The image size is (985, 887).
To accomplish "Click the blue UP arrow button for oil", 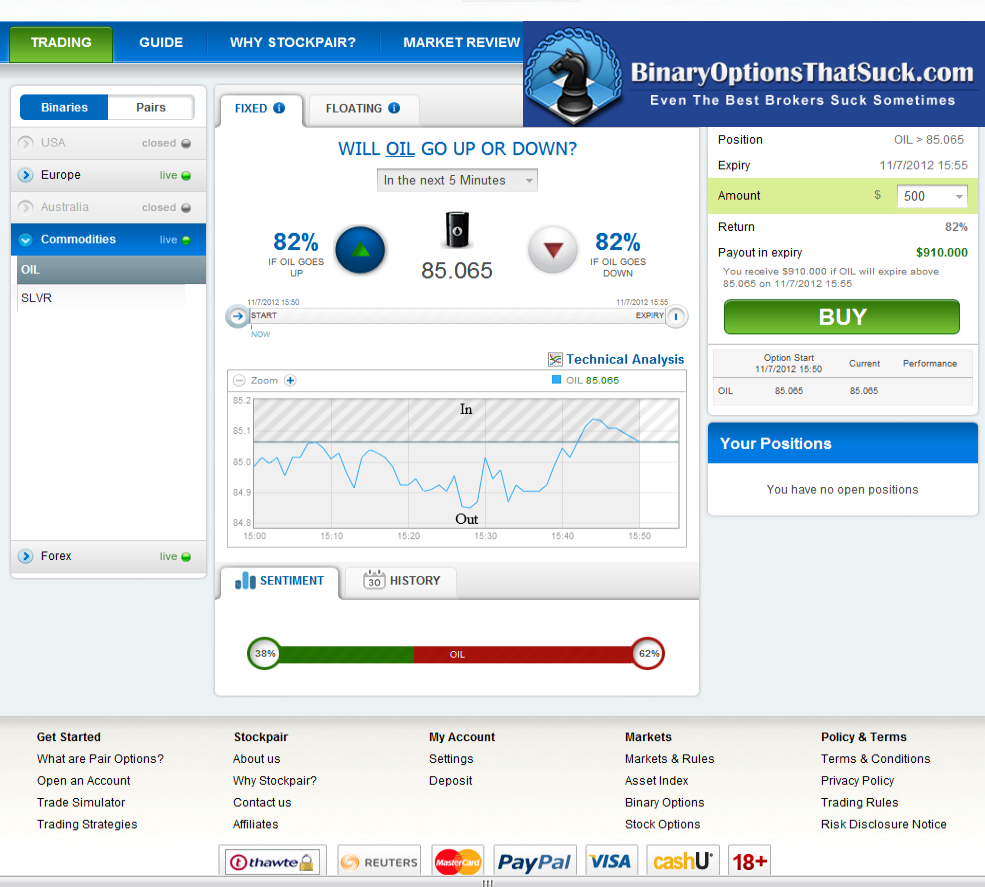I will coord(360,250).
